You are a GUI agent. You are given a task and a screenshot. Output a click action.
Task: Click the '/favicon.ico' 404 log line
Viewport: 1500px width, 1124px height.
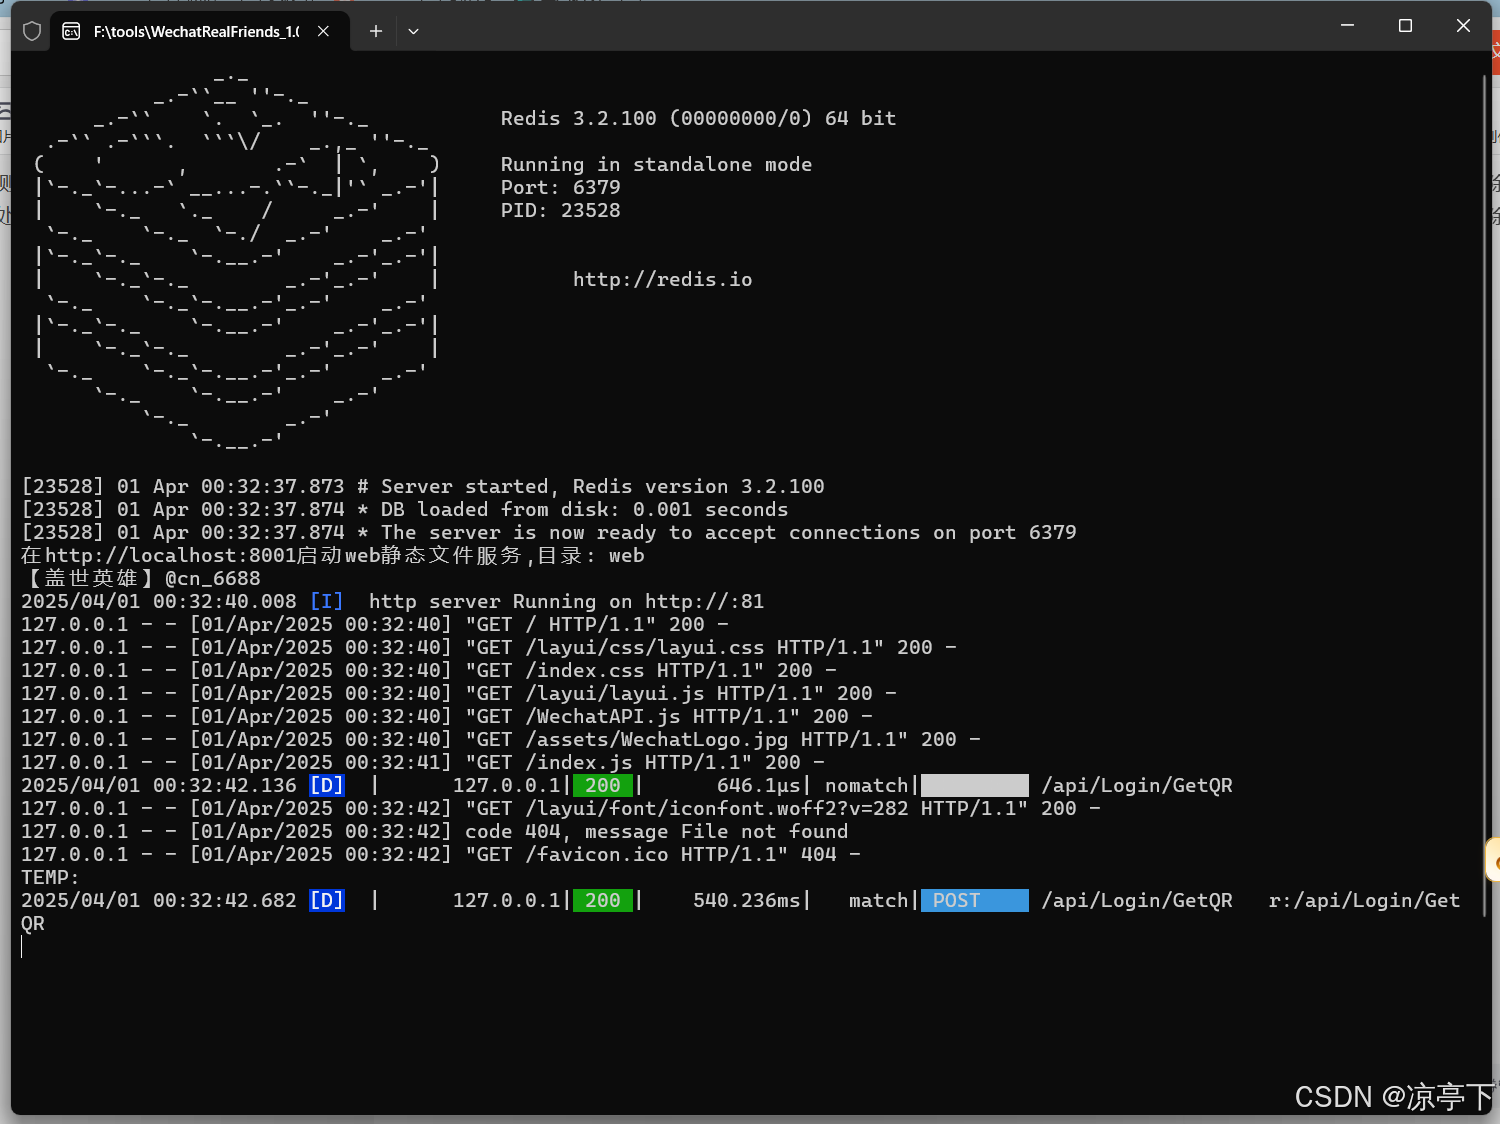coord(441,854)
